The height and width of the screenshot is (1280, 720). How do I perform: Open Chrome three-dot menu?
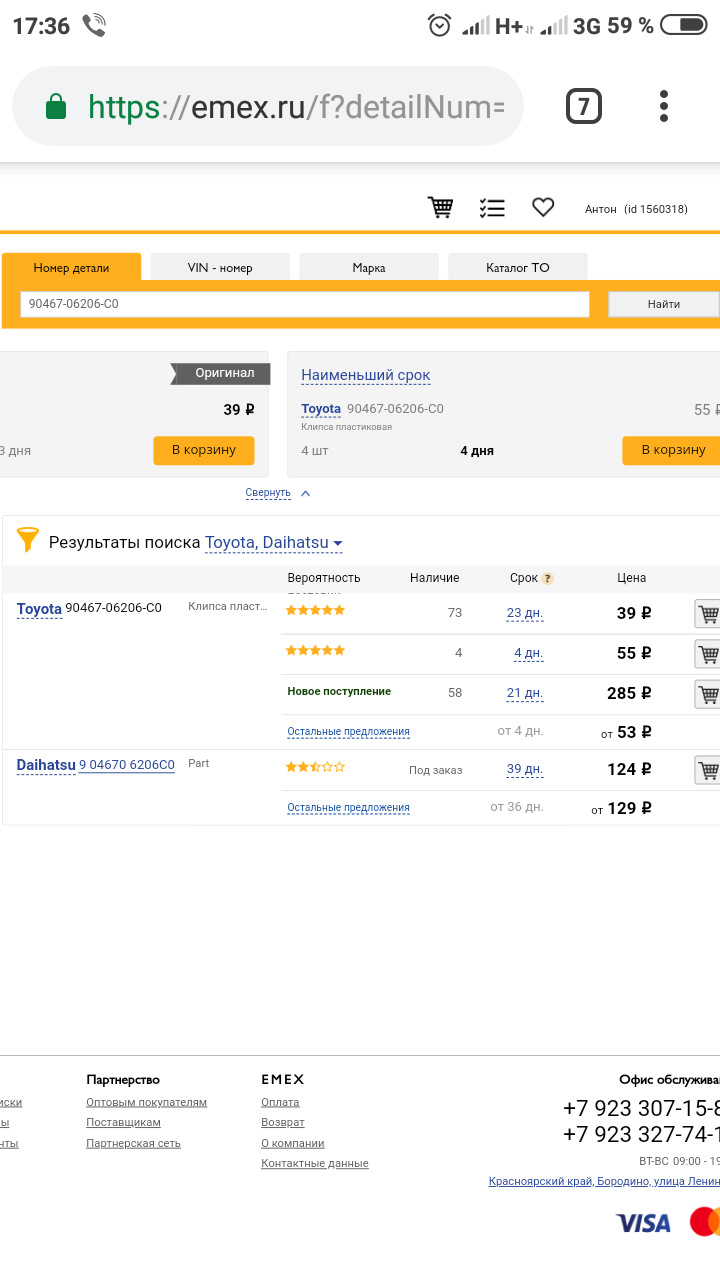tap(664, 106)
